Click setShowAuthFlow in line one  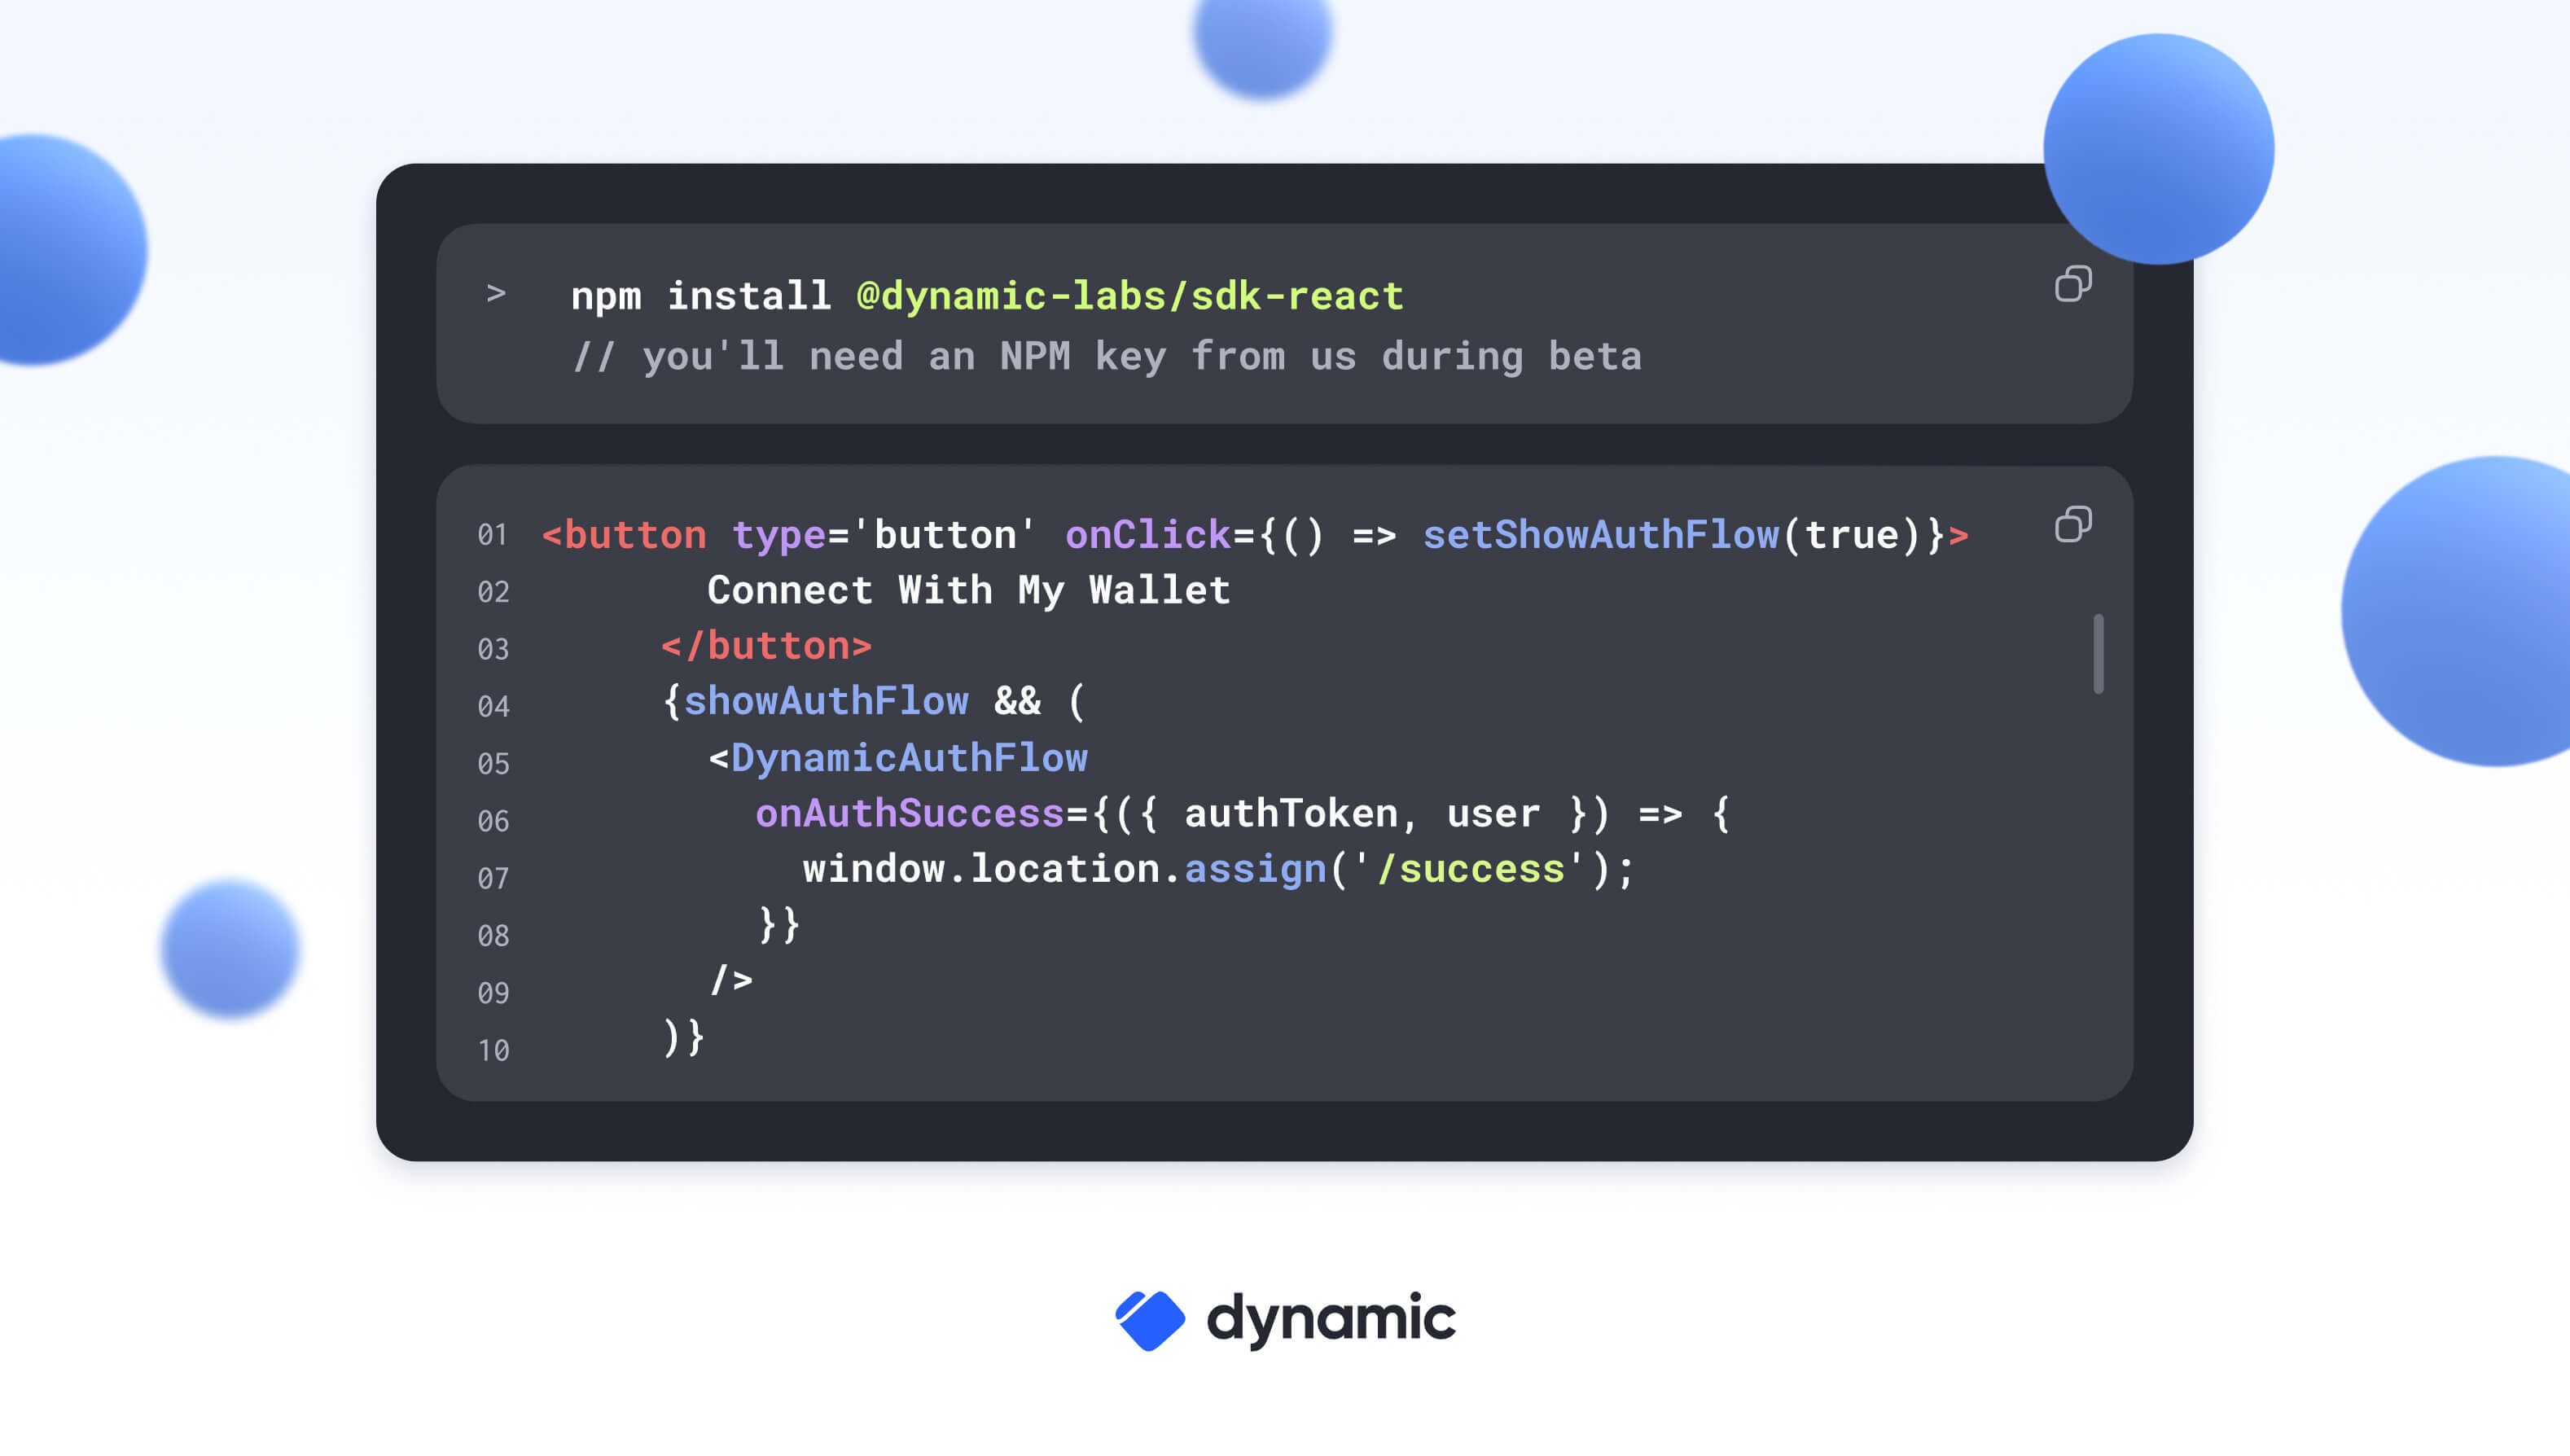[x=1600, y=535]
